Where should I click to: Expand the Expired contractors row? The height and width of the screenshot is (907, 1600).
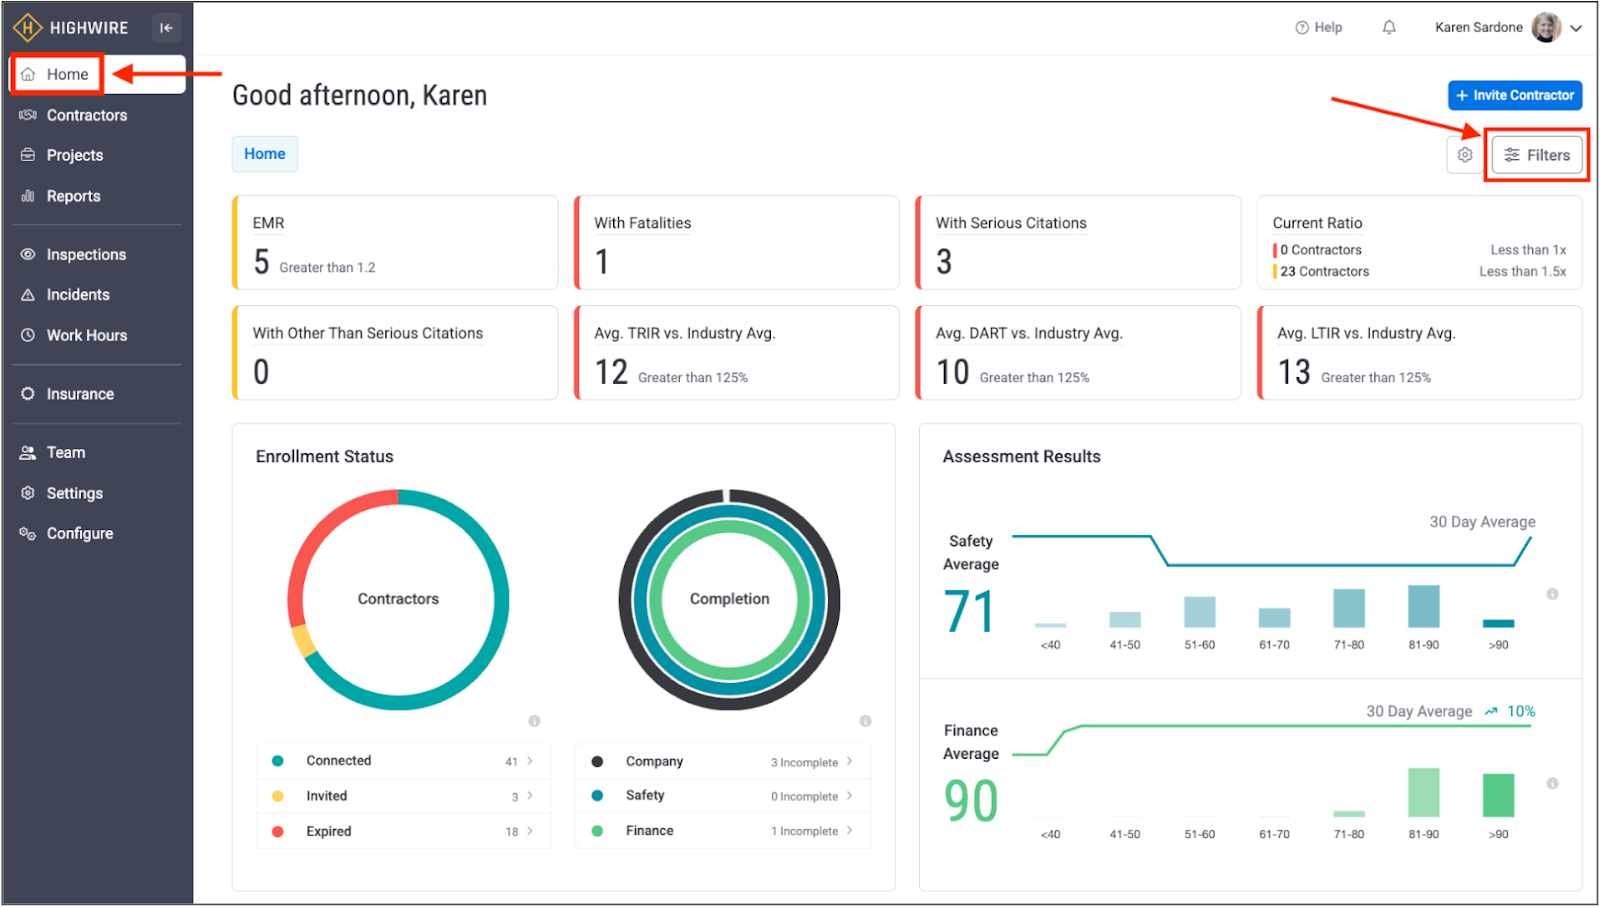click(529, 831)
